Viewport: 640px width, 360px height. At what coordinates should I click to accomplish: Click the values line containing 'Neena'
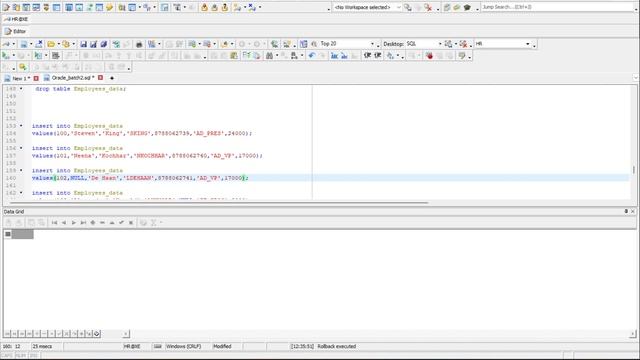coord(147,156)
